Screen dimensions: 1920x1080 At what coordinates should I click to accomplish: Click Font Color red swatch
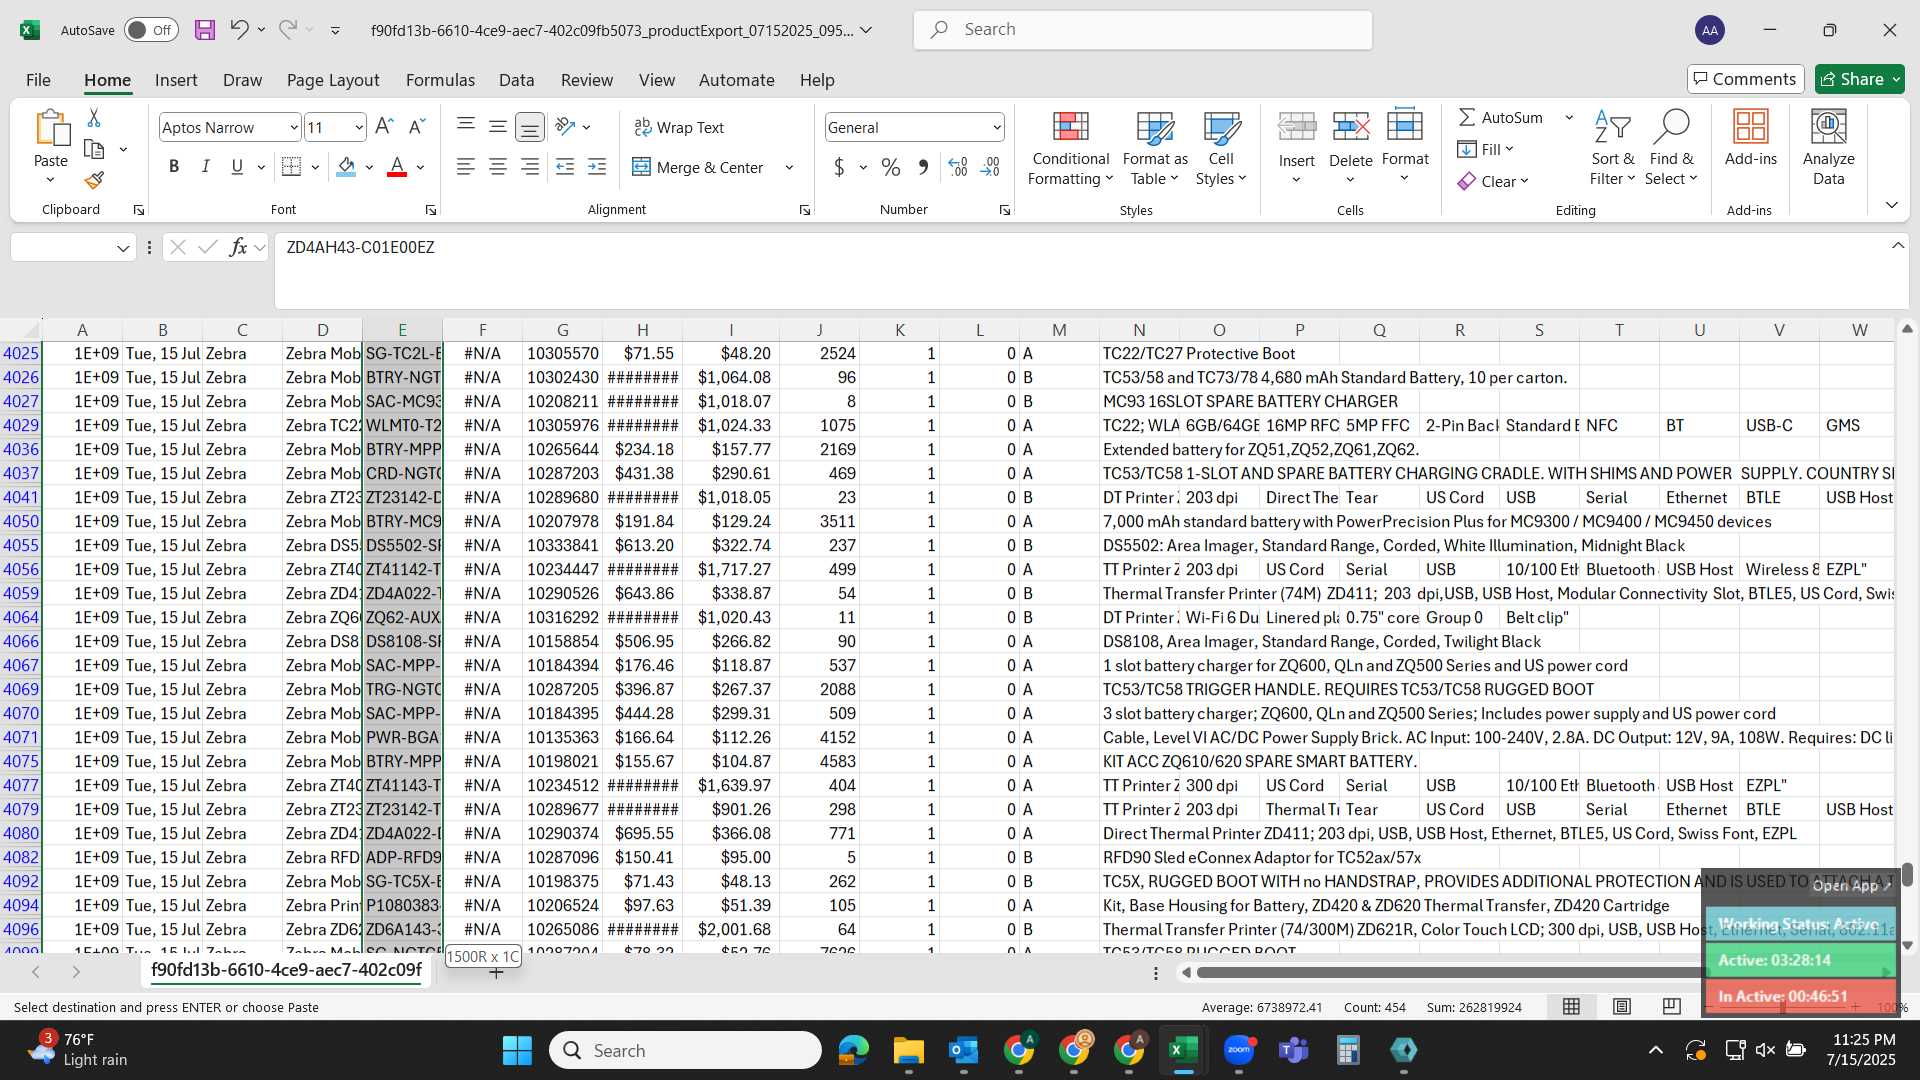pyautogui.click(x=397, y=167)
